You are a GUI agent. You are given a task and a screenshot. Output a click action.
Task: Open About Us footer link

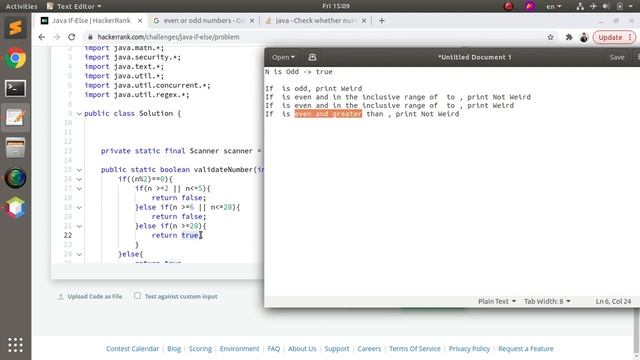pyautogui.click(x=302, y=349)
